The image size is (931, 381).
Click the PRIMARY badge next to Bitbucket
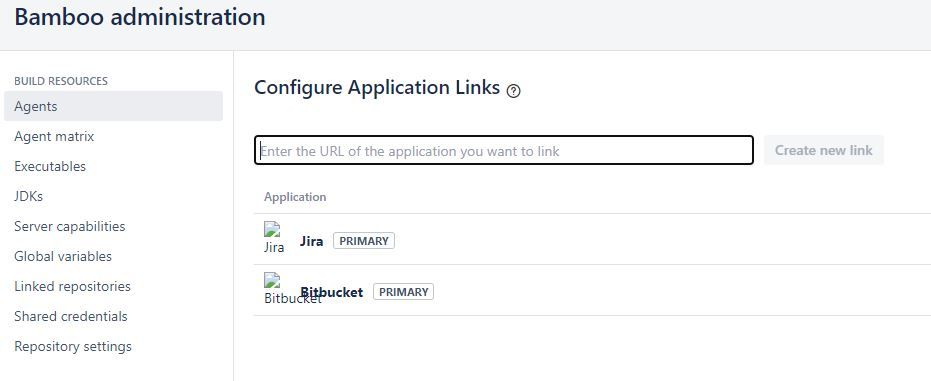click(404, 292)
